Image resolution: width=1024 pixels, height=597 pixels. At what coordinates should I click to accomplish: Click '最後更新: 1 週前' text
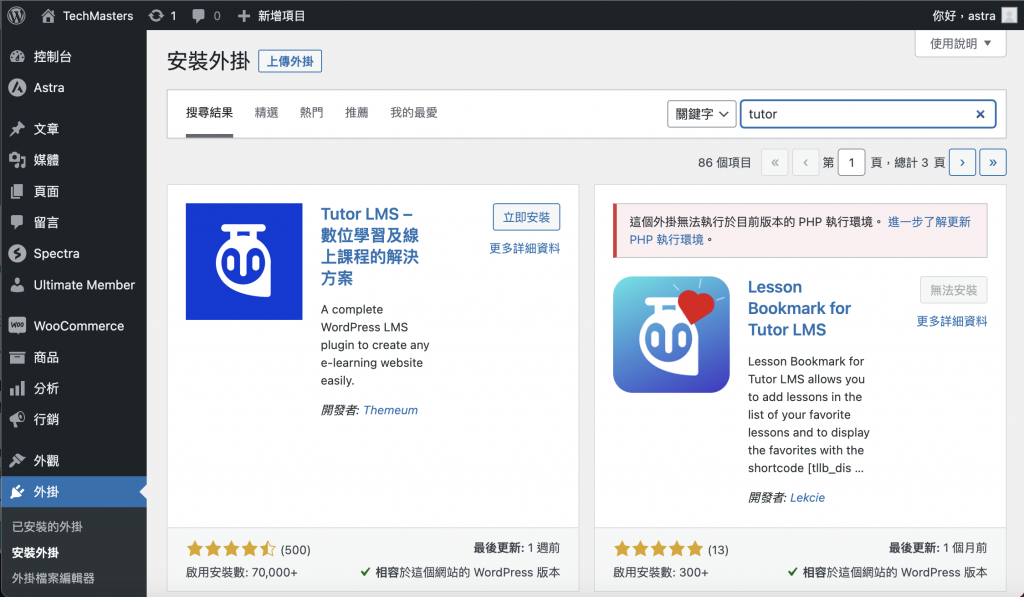point(517,547)
